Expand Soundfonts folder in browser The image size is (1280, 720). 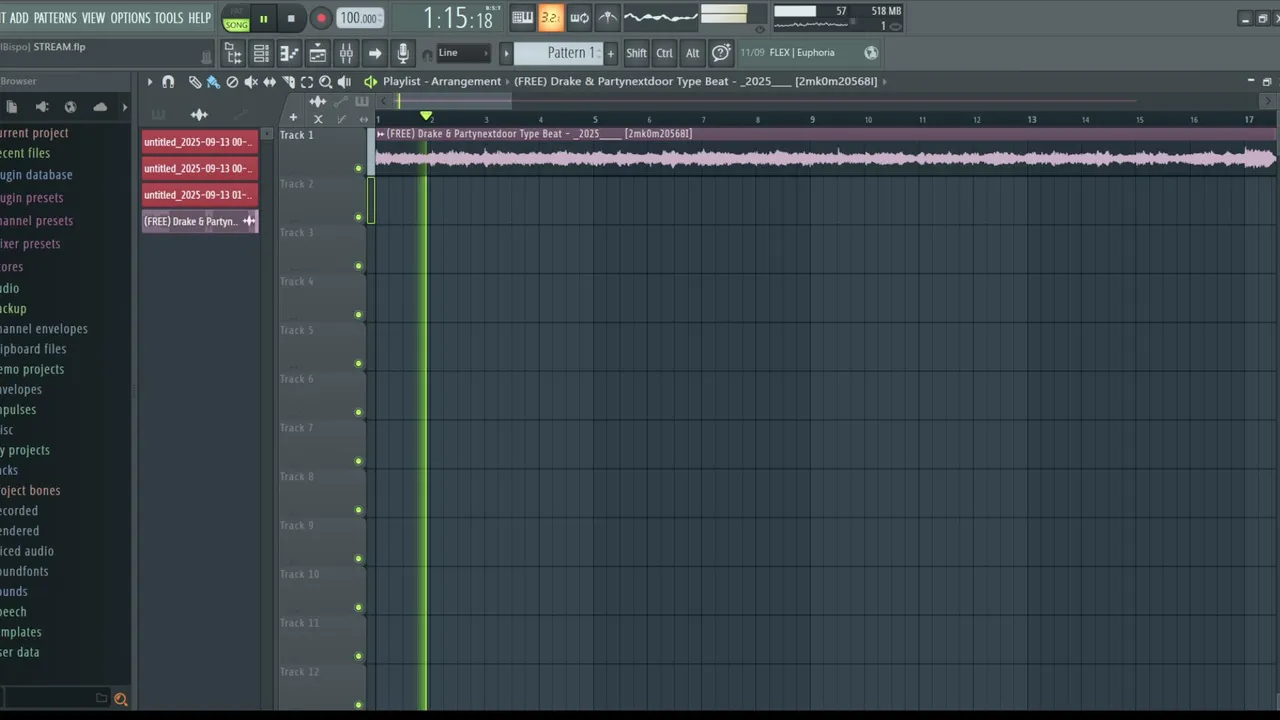point(24,571)
